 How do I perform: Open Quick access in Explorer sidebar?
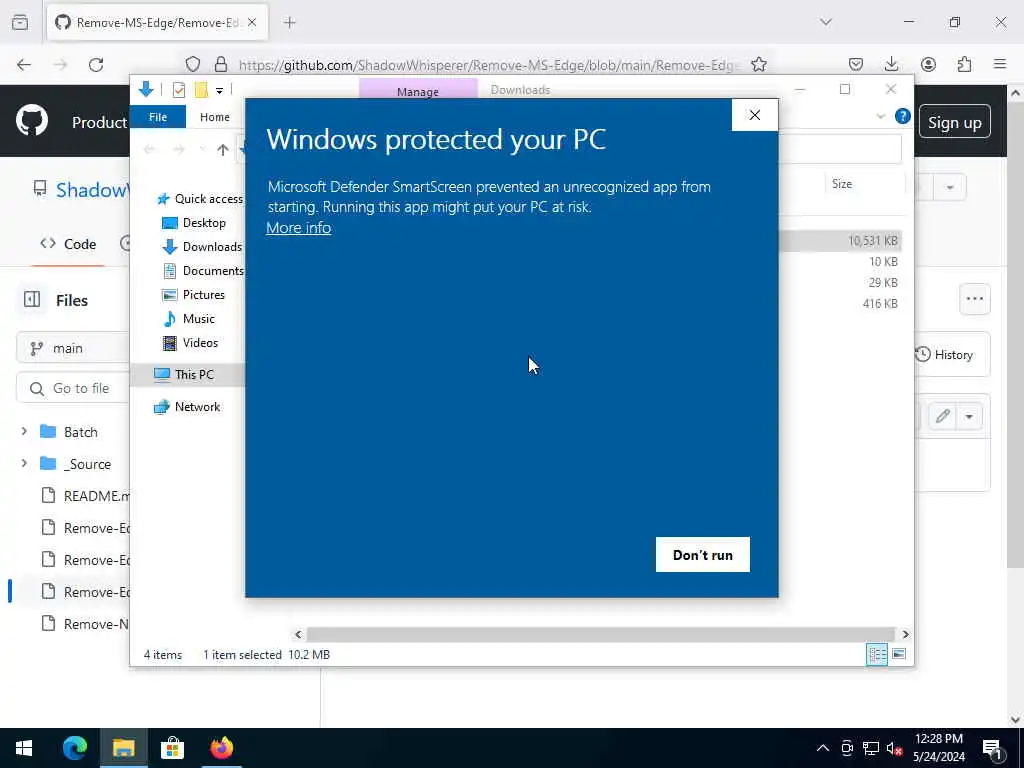coord(208,199)
